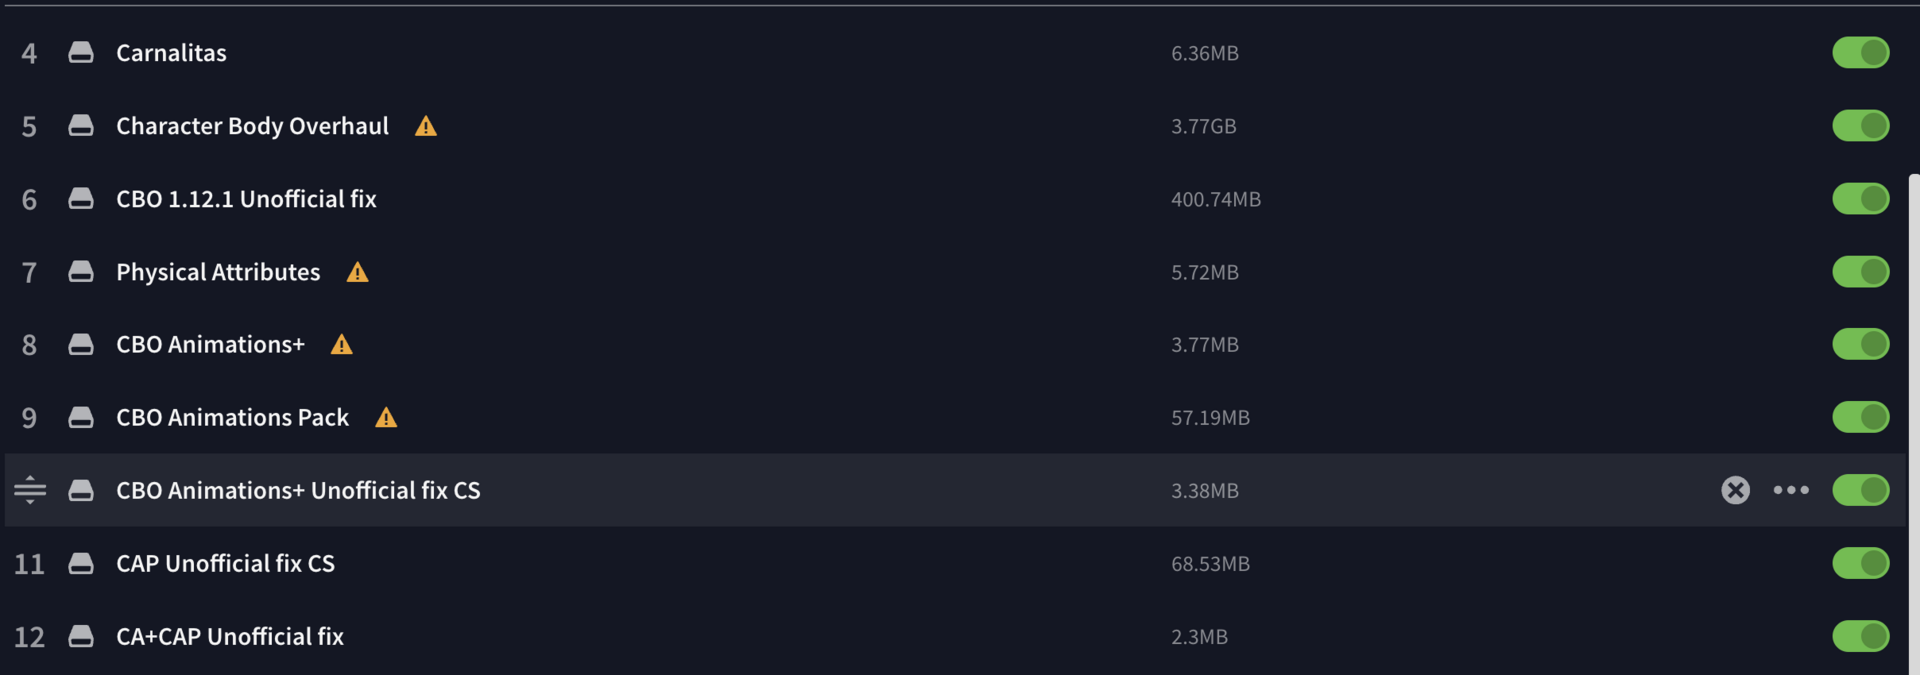Click the drive icon next to CBO 1.12.1 Unofficial fix
Screen dimensions: 1920x675
pos(81,199)
